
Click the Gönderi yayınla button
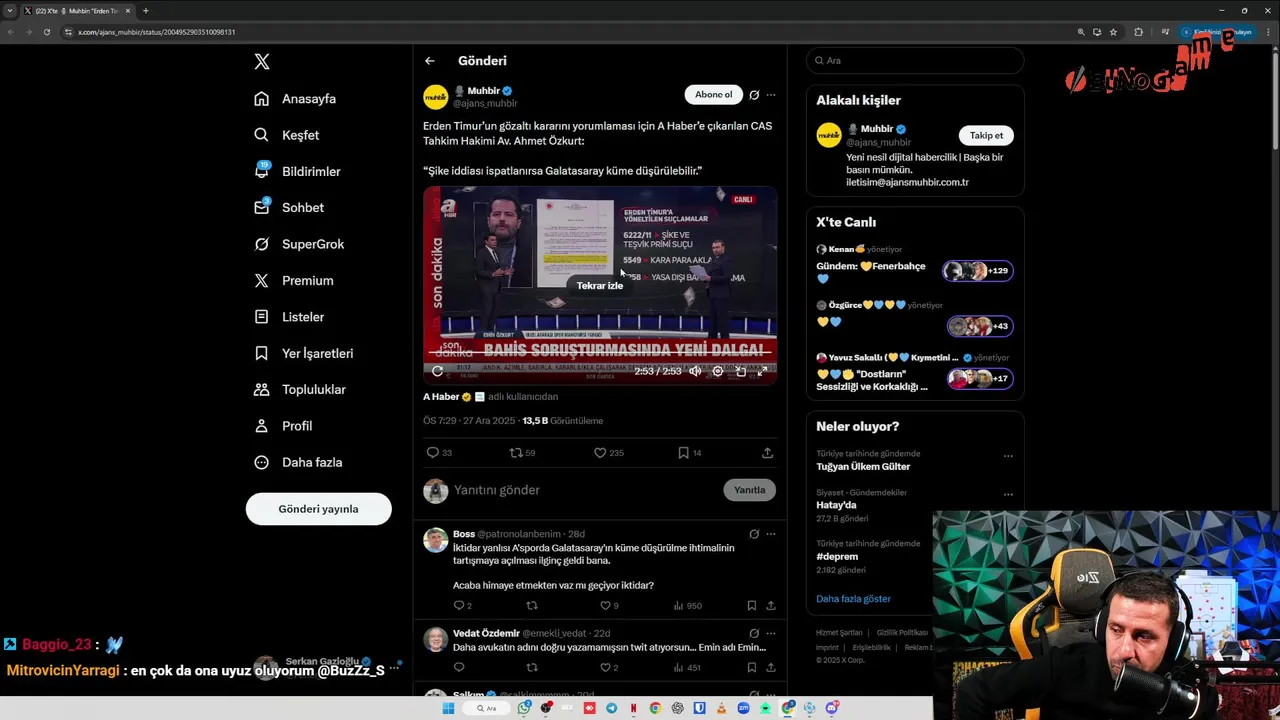[x=318, y=509]
